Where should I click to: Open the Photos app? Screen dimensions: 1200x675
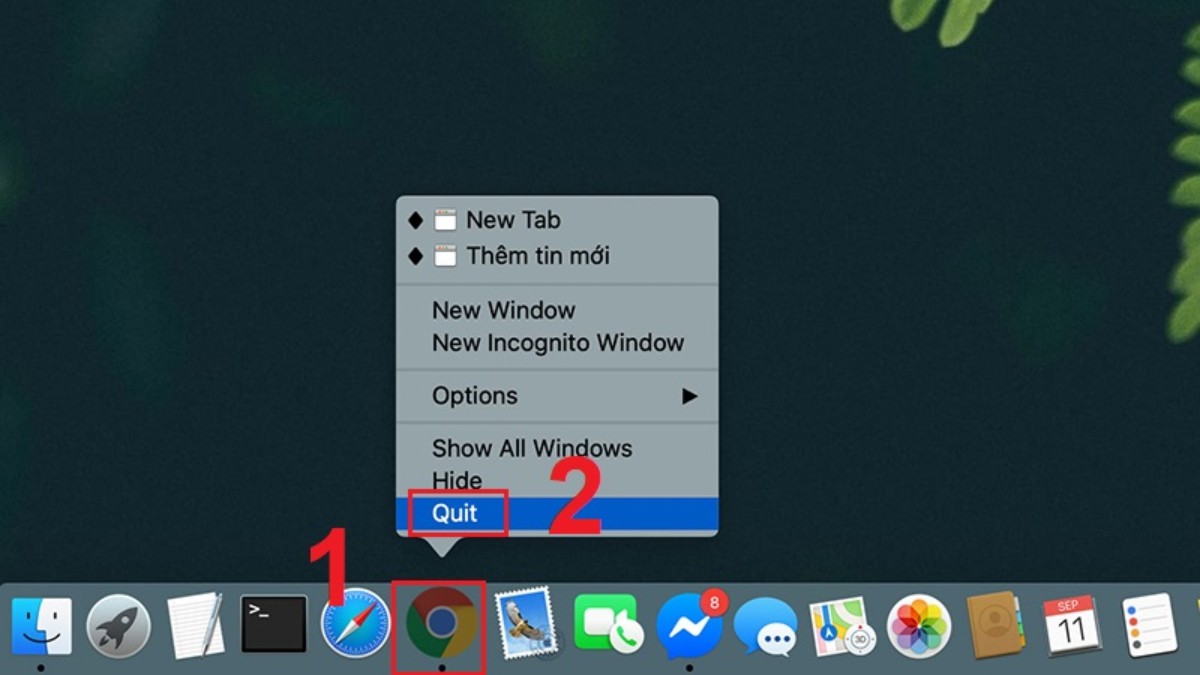pos(917,626)
